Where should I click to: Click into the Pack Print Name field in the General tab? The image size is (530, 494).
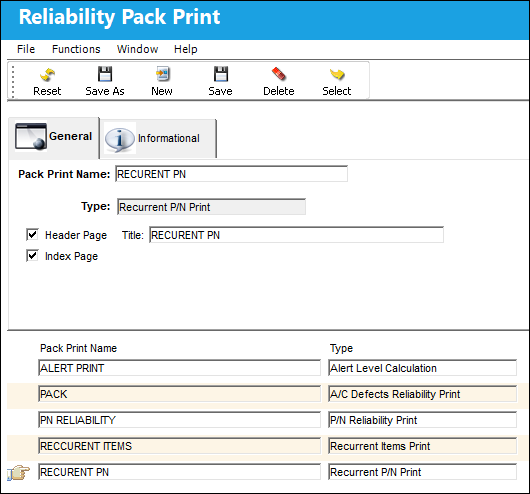click(232, 174)
